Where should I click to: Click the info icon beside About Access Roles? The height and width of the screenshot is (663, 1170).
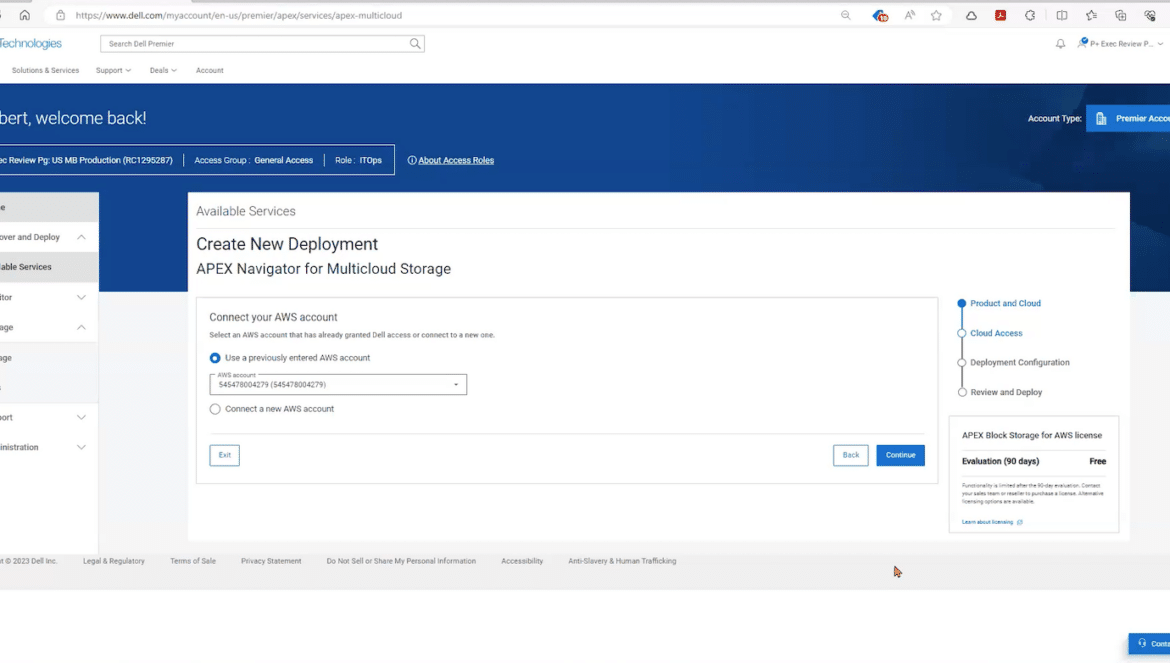pos(412,160)
